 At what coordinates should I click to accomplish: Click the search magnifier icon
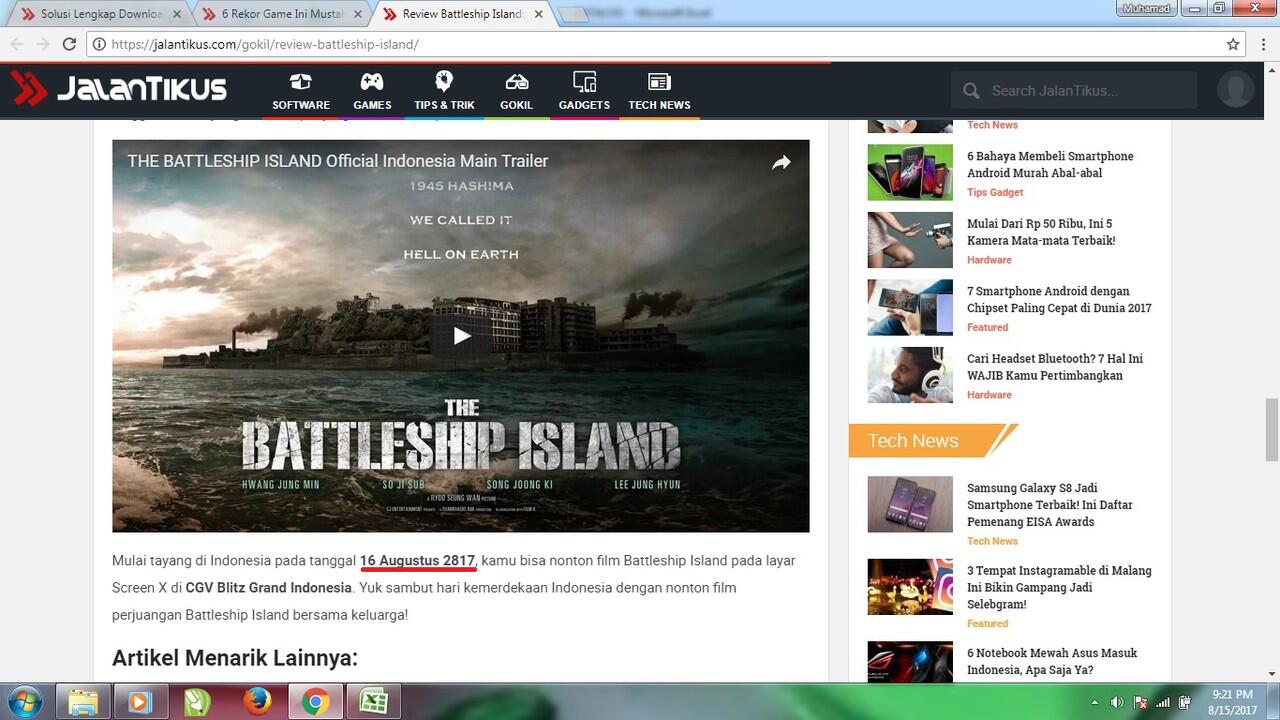(971, 91)
